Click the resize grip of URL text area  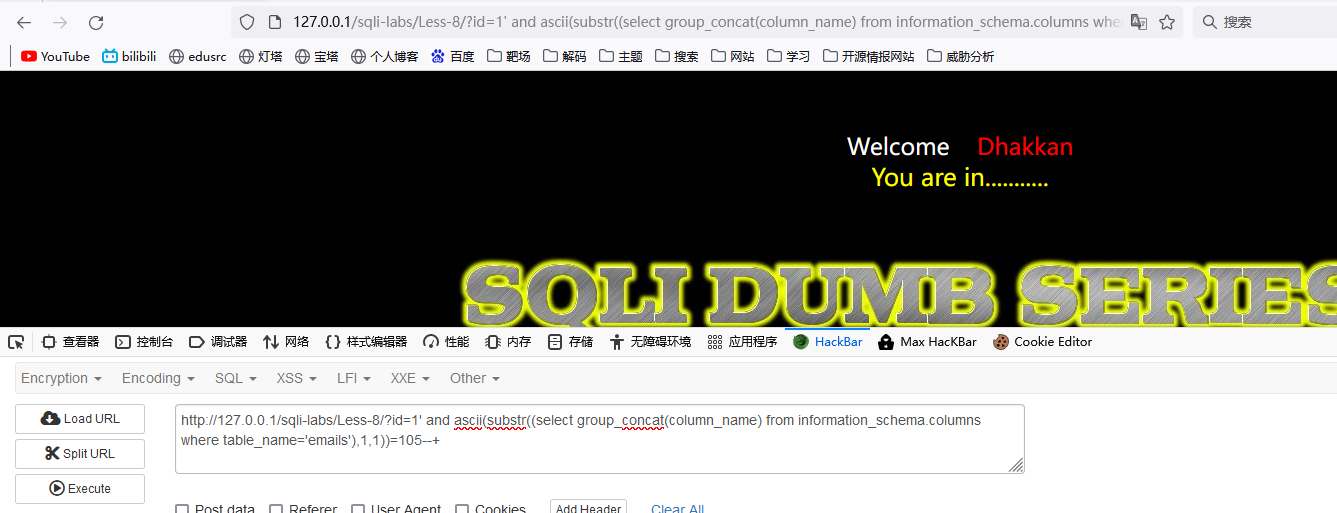tap(1016, 465)
